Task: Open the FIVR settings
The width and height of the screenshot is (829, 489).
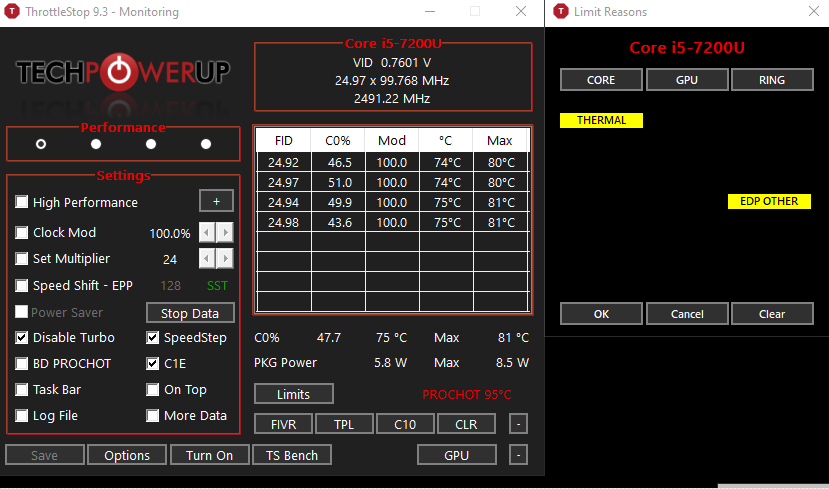Action: [283, 424]
